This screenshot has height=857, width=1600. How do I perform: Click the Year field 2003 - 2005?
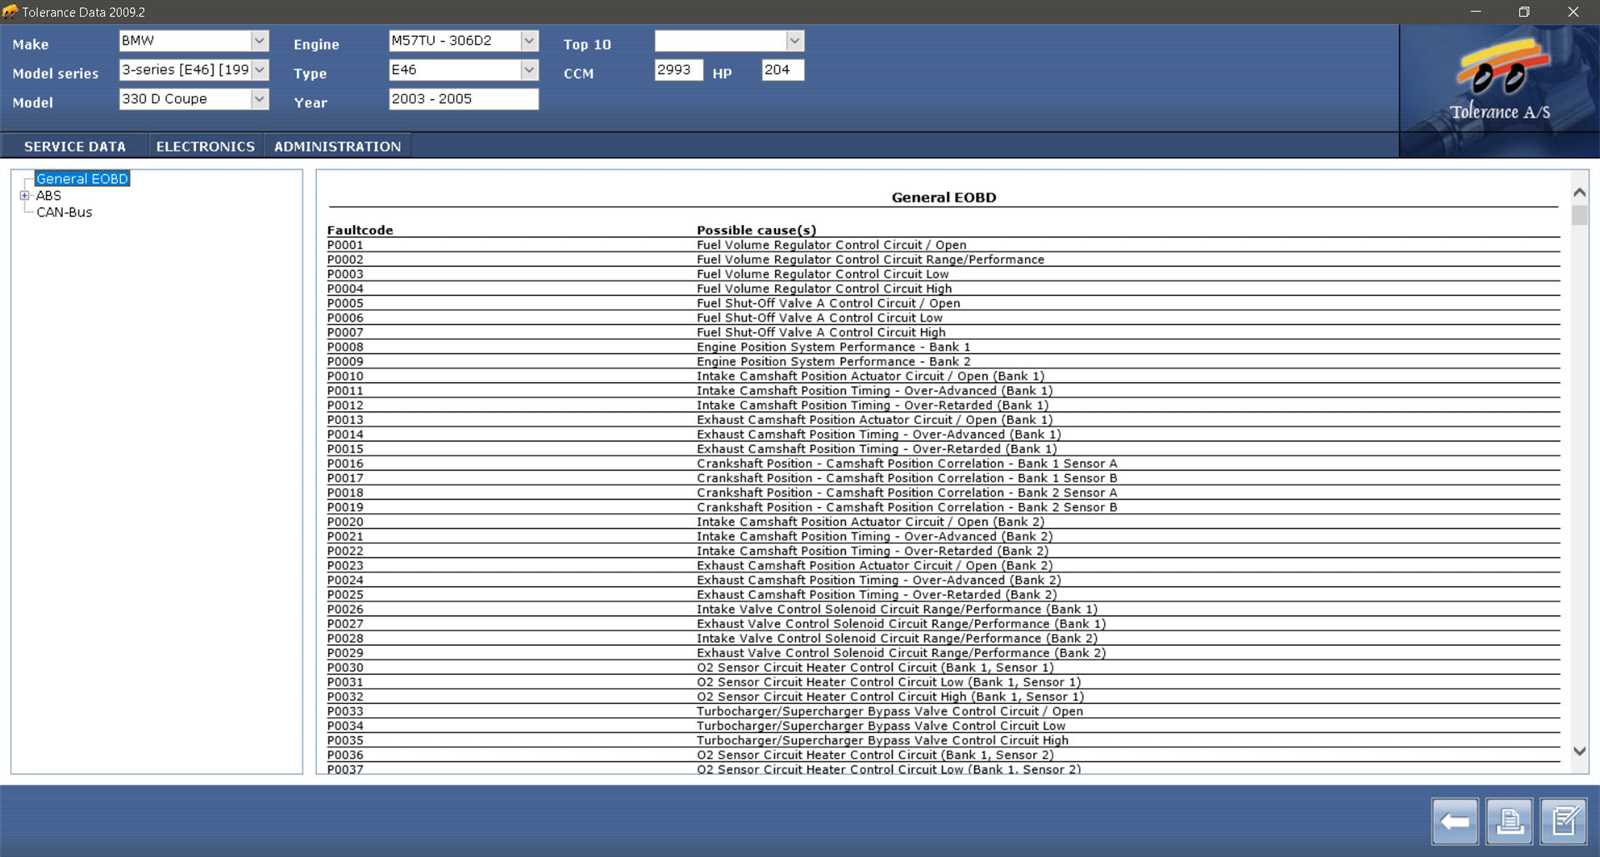pos(463,99)
